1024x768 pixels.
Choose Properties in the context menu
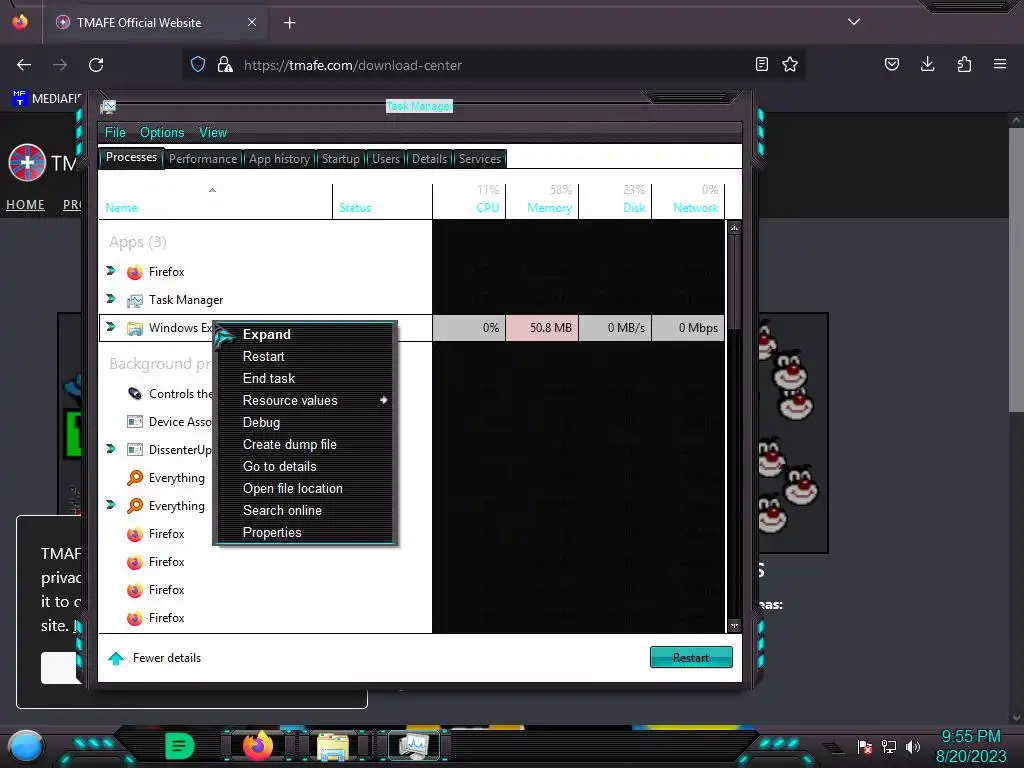(x=306, y=533)
